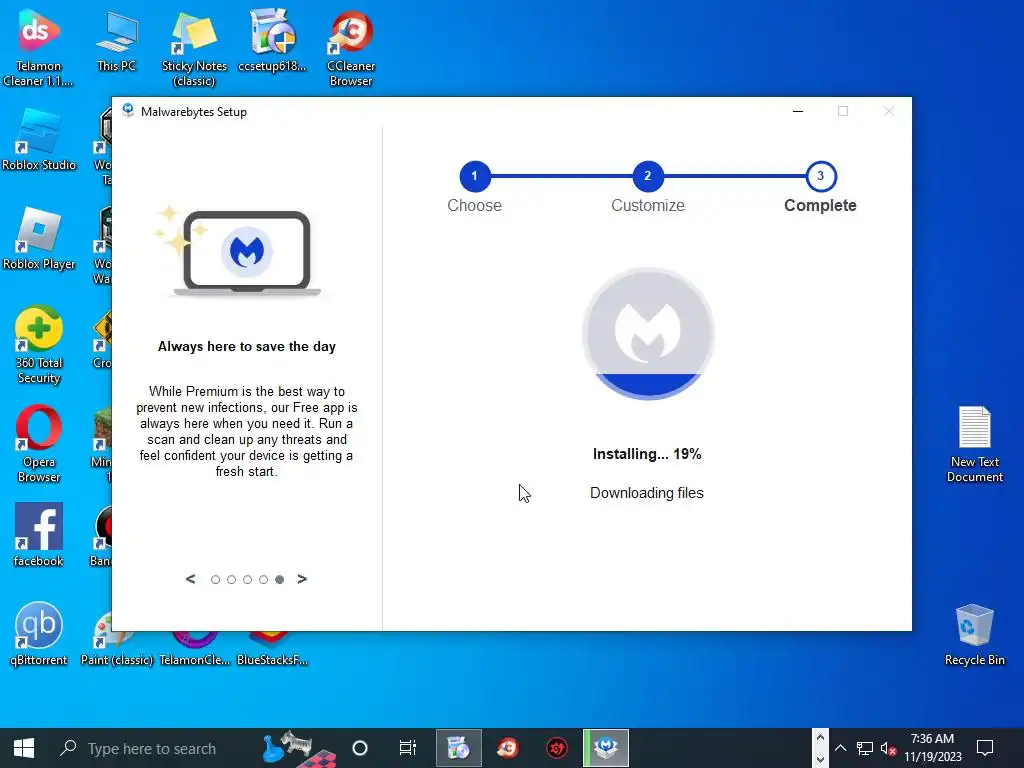Open network status tray icon
Viewport: 1024px width, 768px height.
pos(865,748)
